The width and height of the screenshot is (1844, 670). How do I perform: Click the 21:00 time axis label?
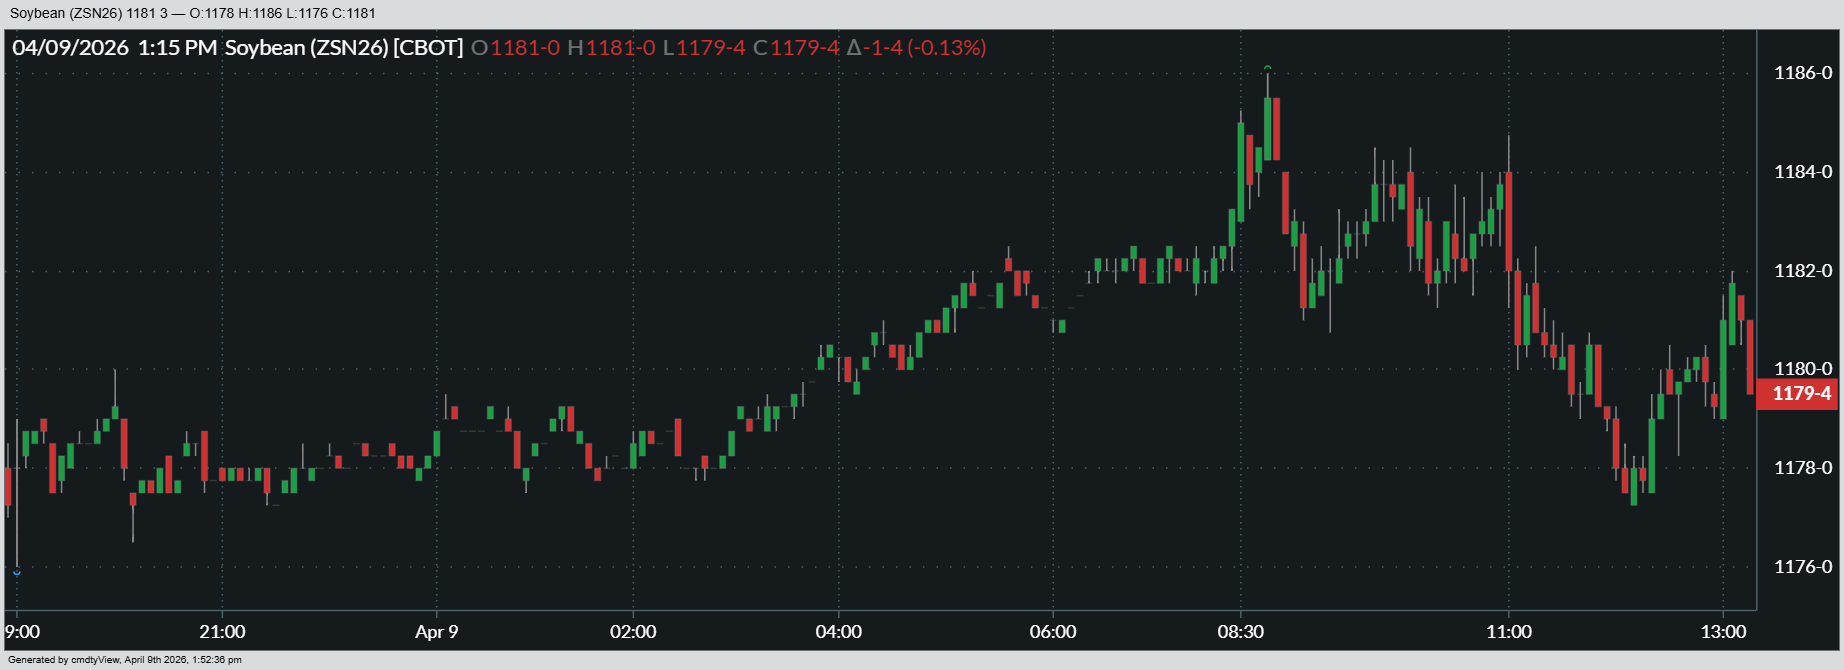click(222, 632)
